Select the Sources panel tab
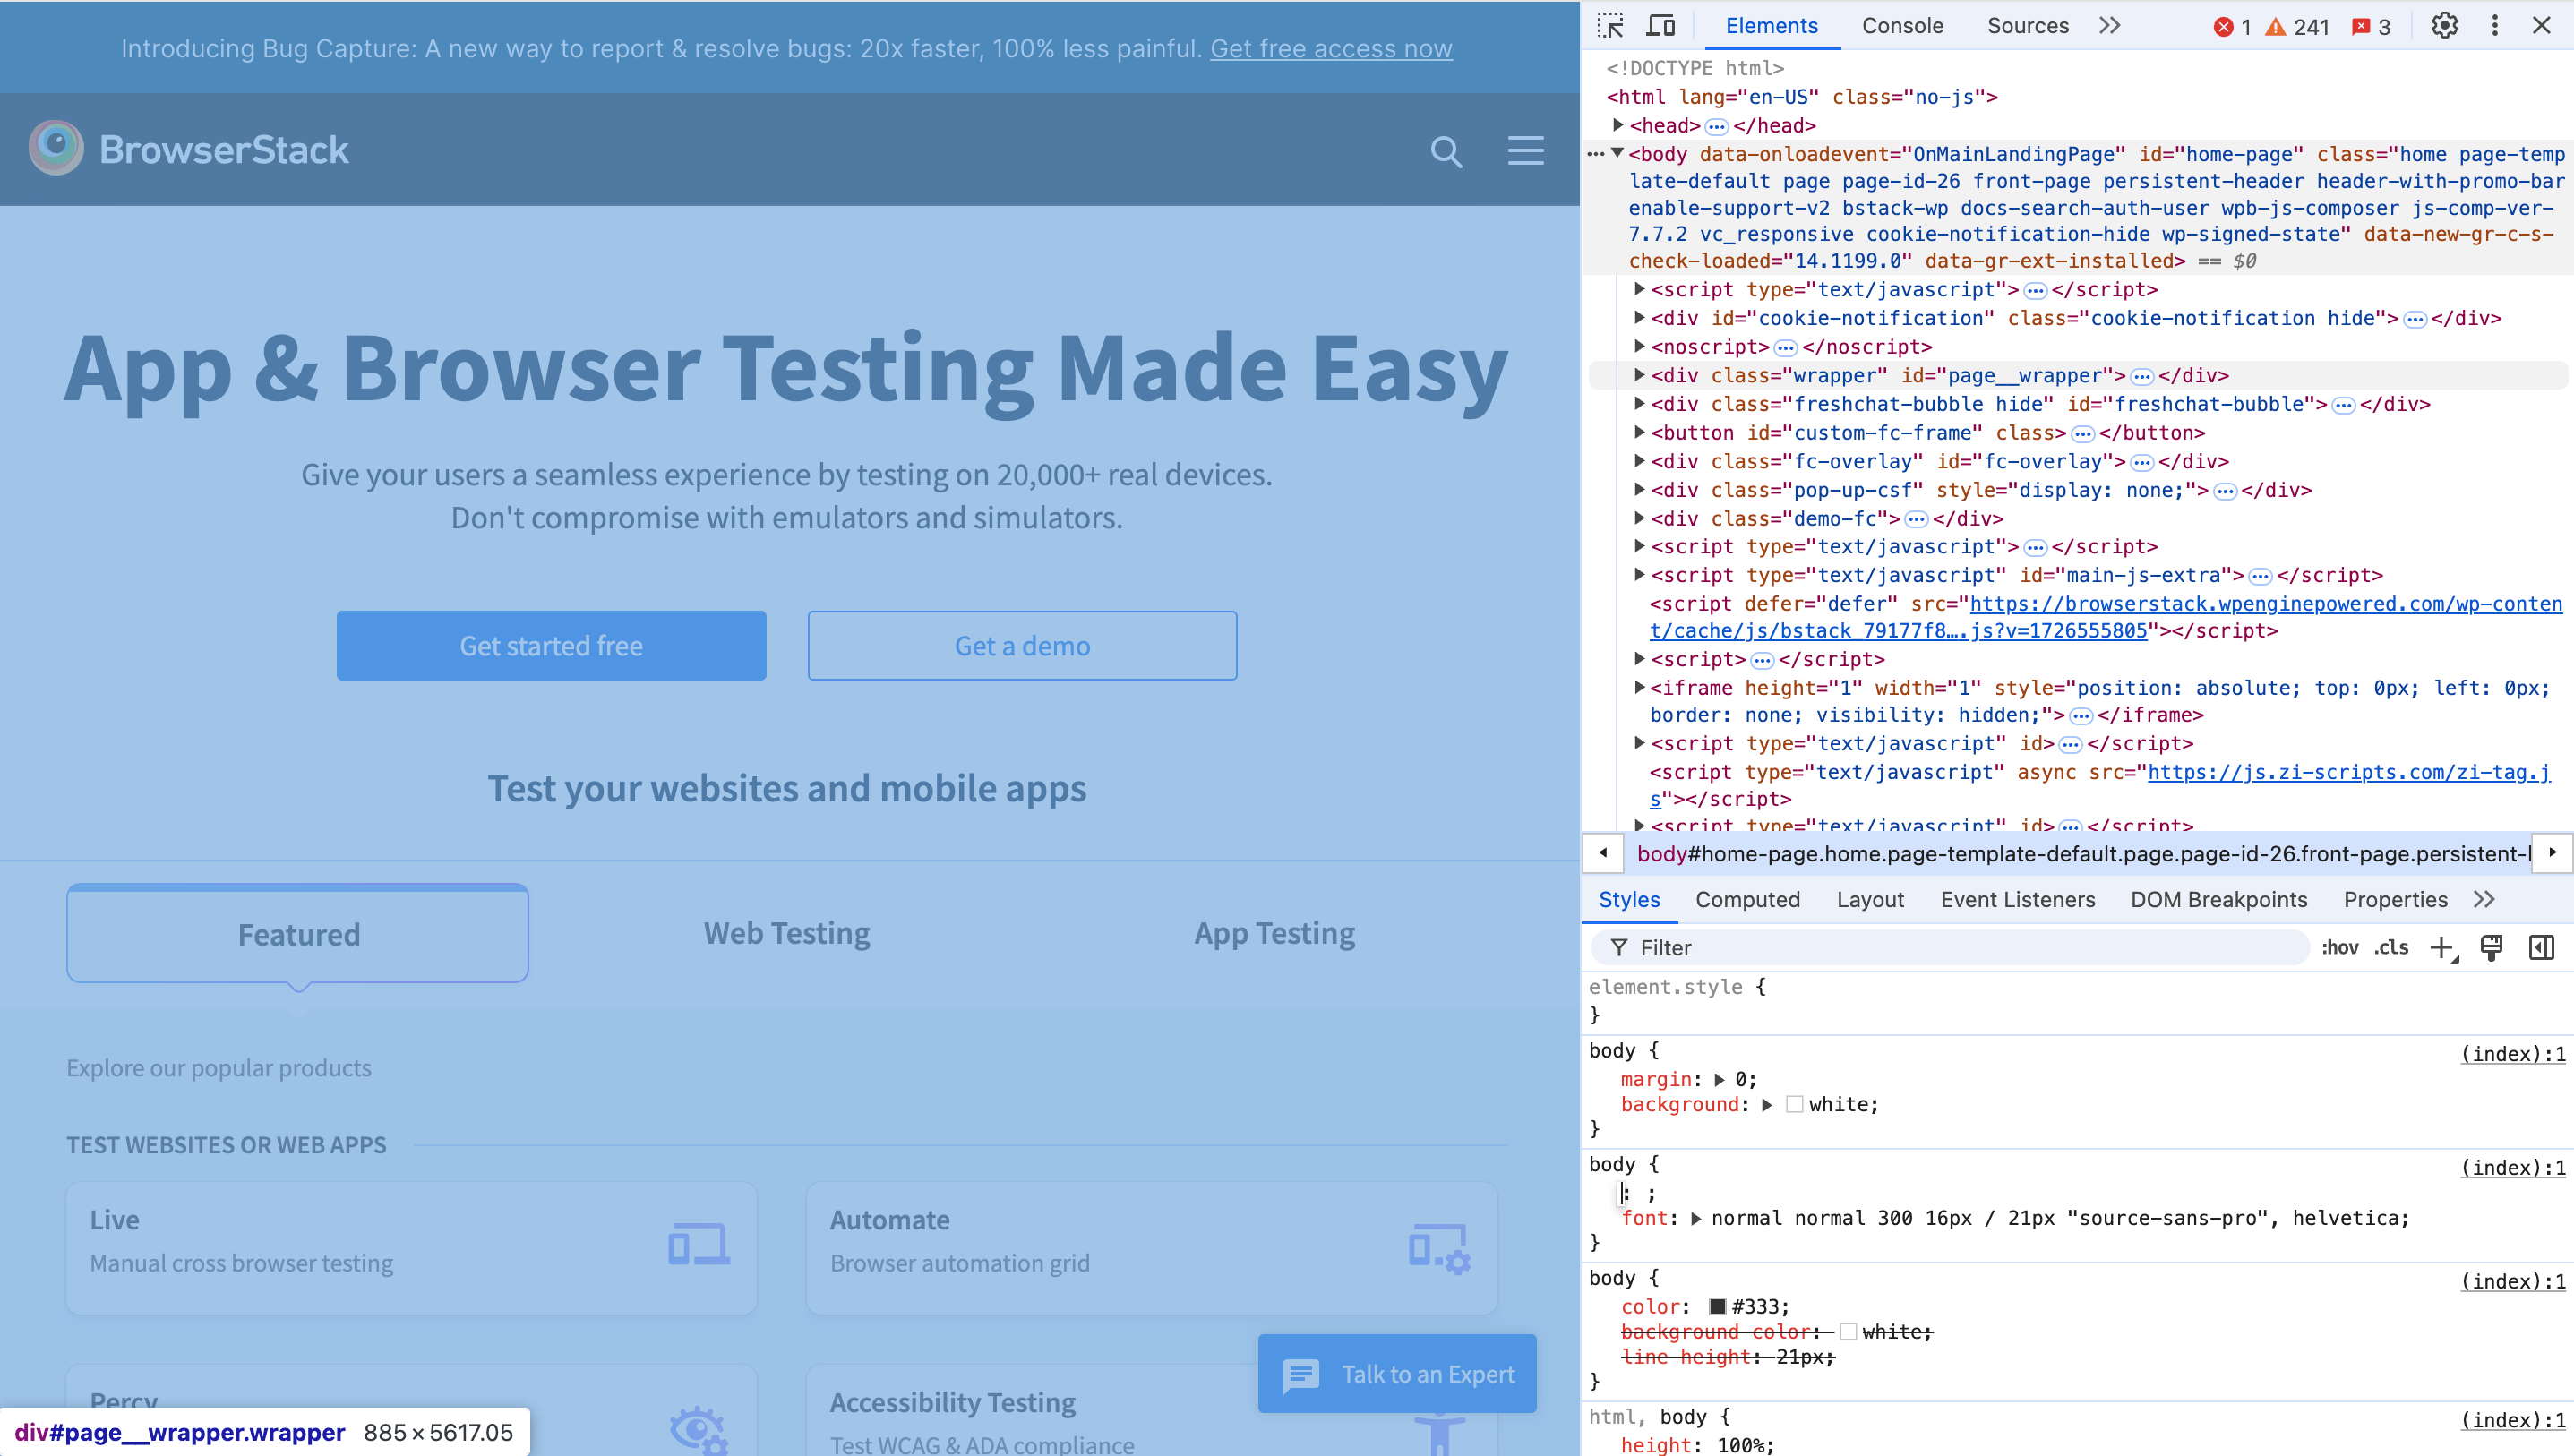This screenshot has height=1456, width=2574. point(2028,25)
